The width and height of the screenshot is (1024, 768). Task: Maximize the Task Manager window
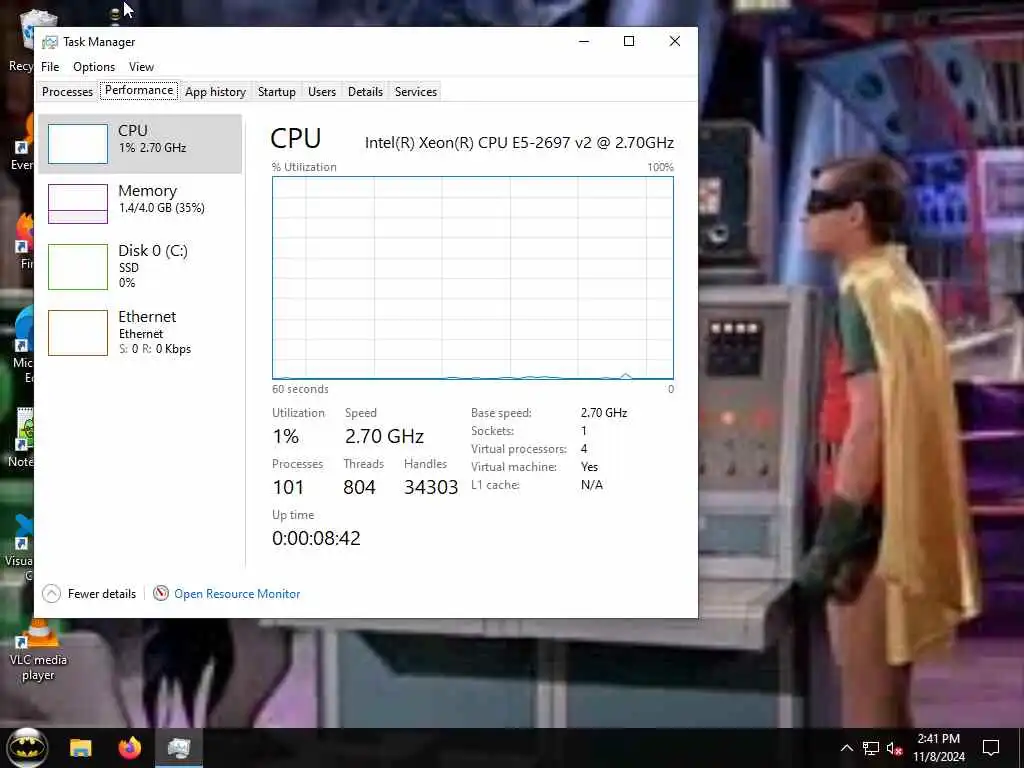pyautogui.click(x=629, y=41)
